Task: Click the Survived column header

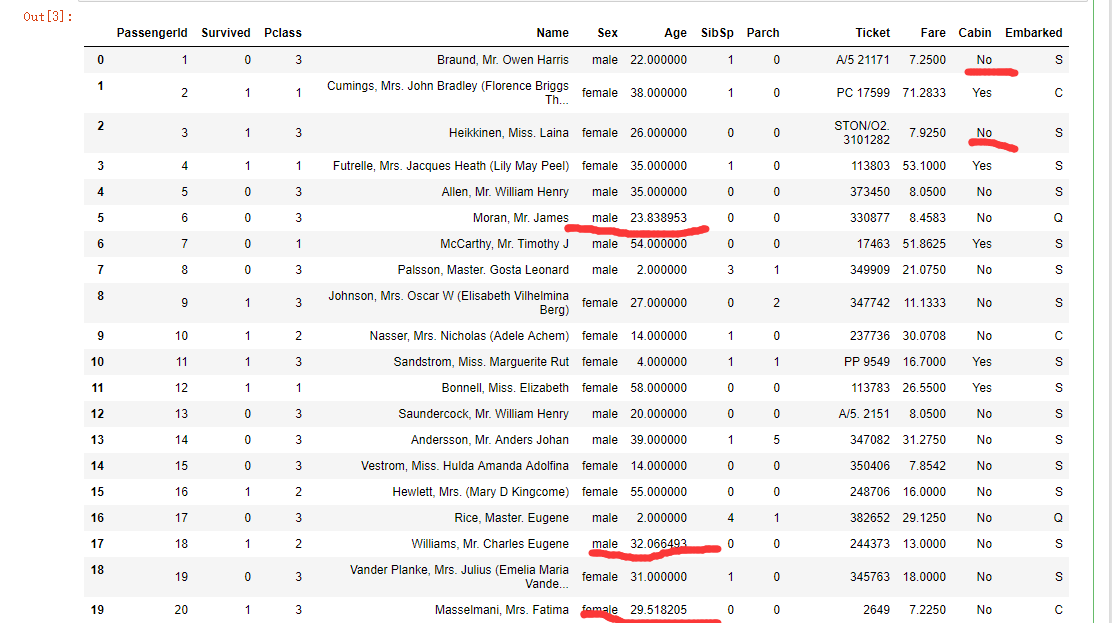Action: pos(226,33)
